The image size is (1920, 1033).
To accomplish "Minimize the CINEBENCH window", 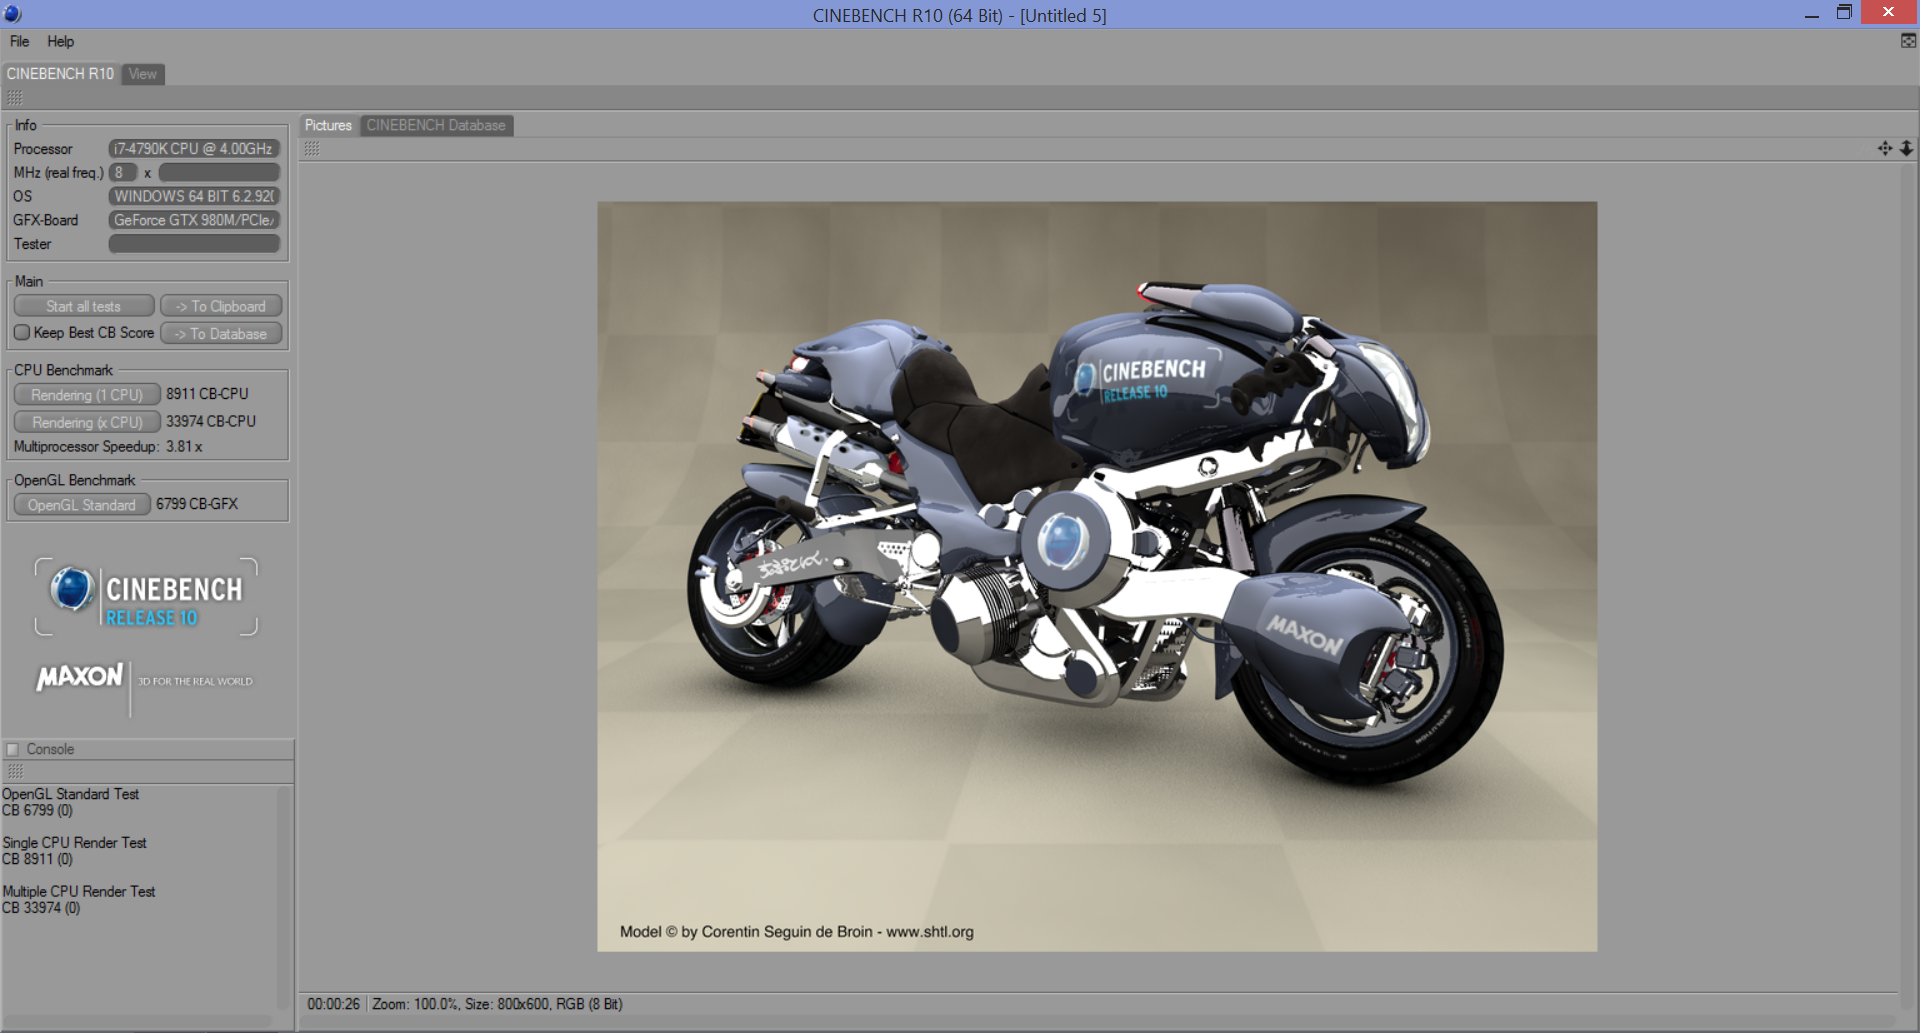I will pos(1811,13).
